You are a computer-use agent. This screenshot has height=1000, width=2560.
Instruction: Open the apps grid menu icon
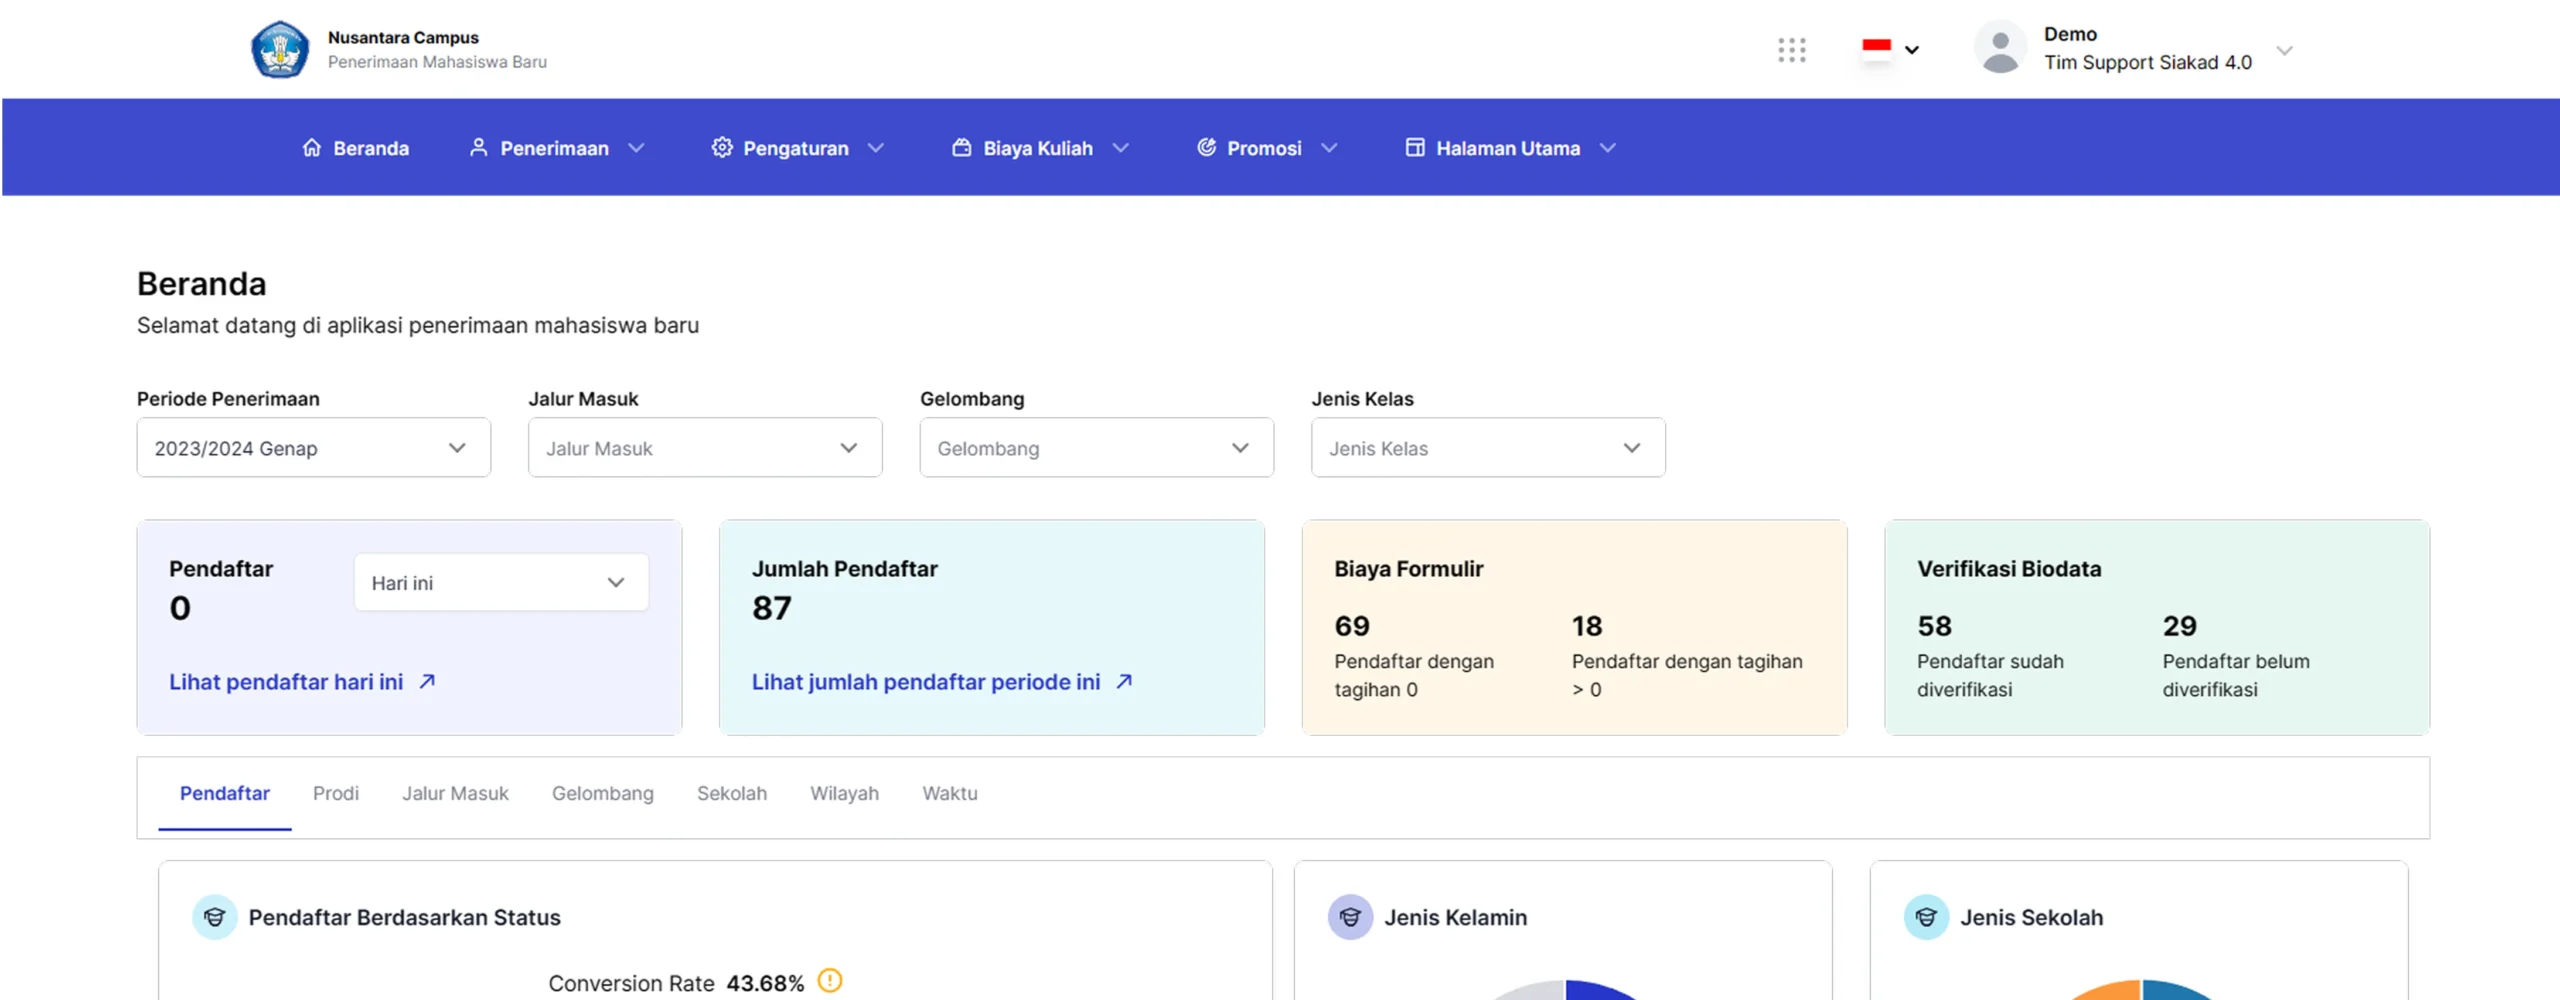1791,50
